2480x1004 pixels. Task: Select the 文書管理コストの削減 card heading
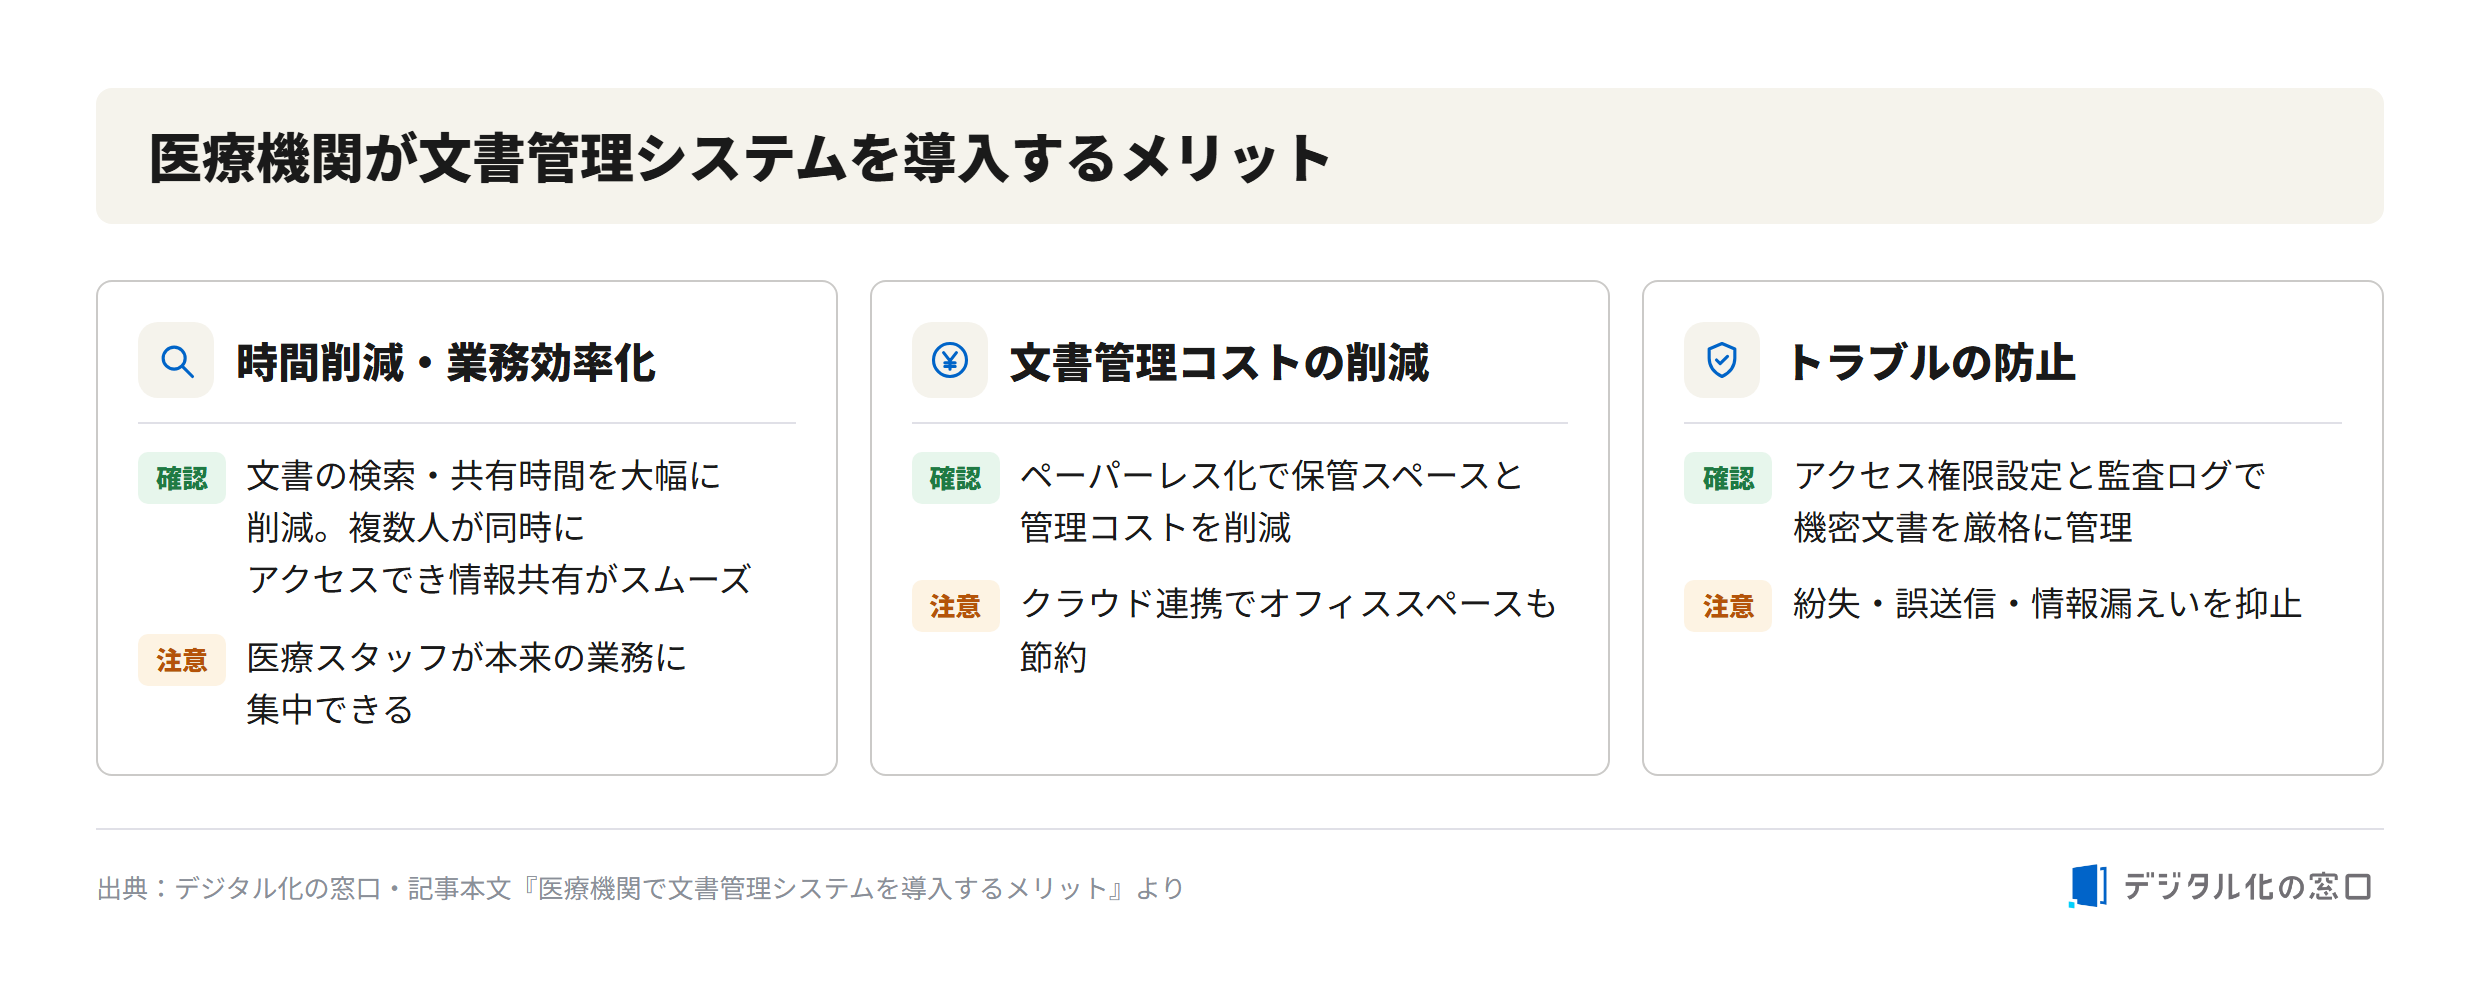click(x=1220, y=362)
